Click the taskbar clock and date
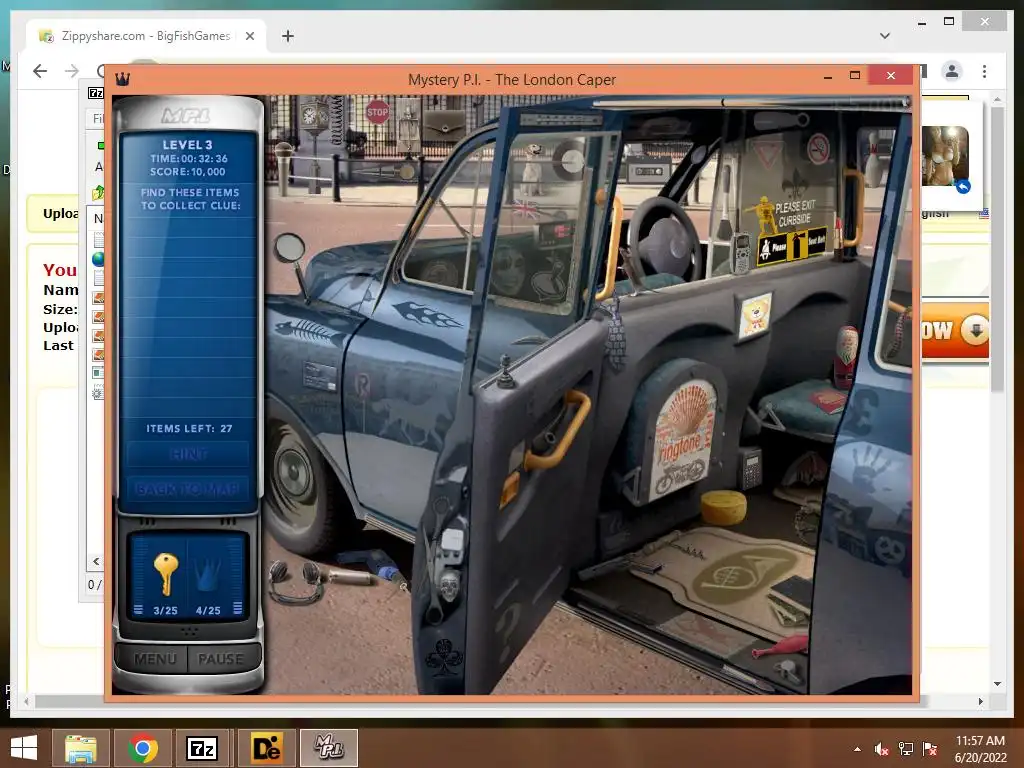Screen dimensions: 1024x768 point(980,749)
